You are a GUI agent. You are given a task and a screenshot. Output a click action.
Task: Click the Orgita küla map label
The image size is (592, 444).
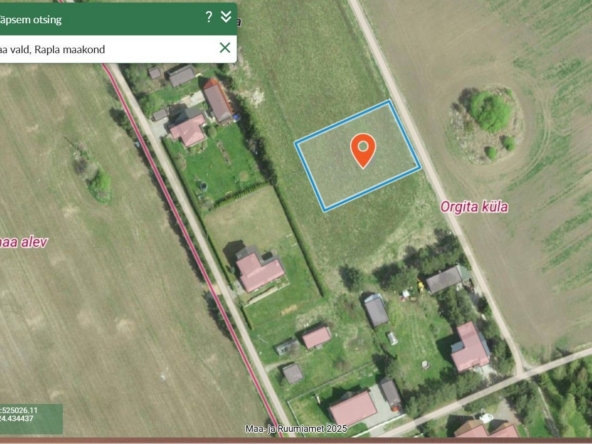474,207
